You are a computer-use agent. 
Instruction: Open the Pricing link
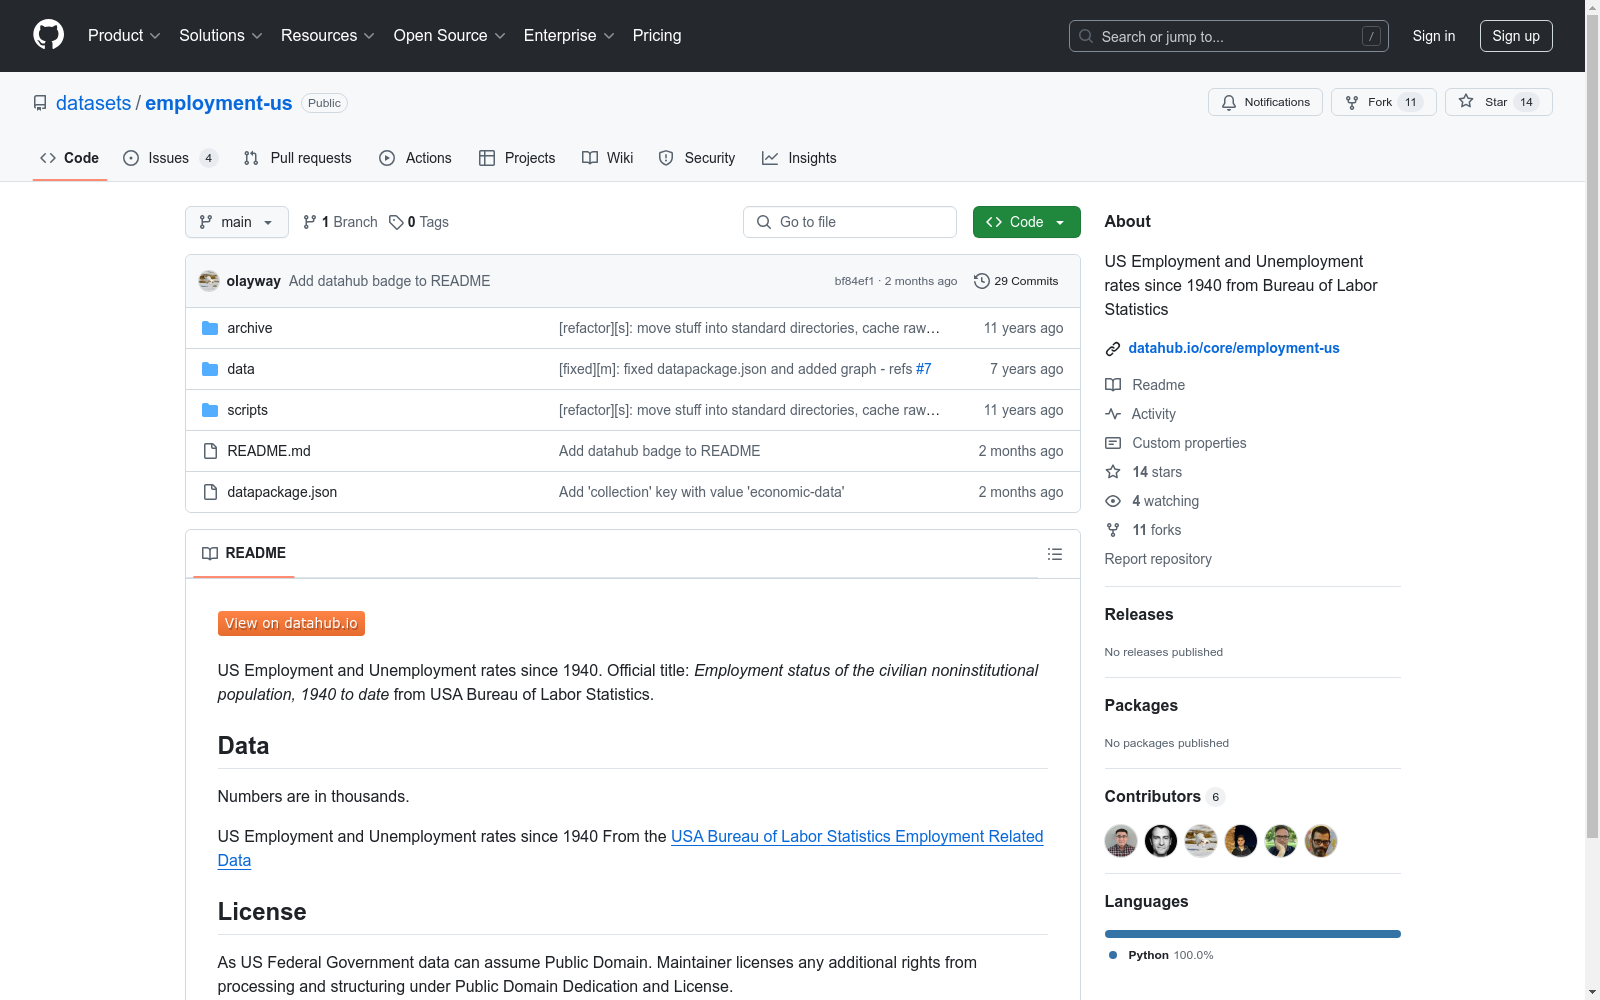coord(657,36)
